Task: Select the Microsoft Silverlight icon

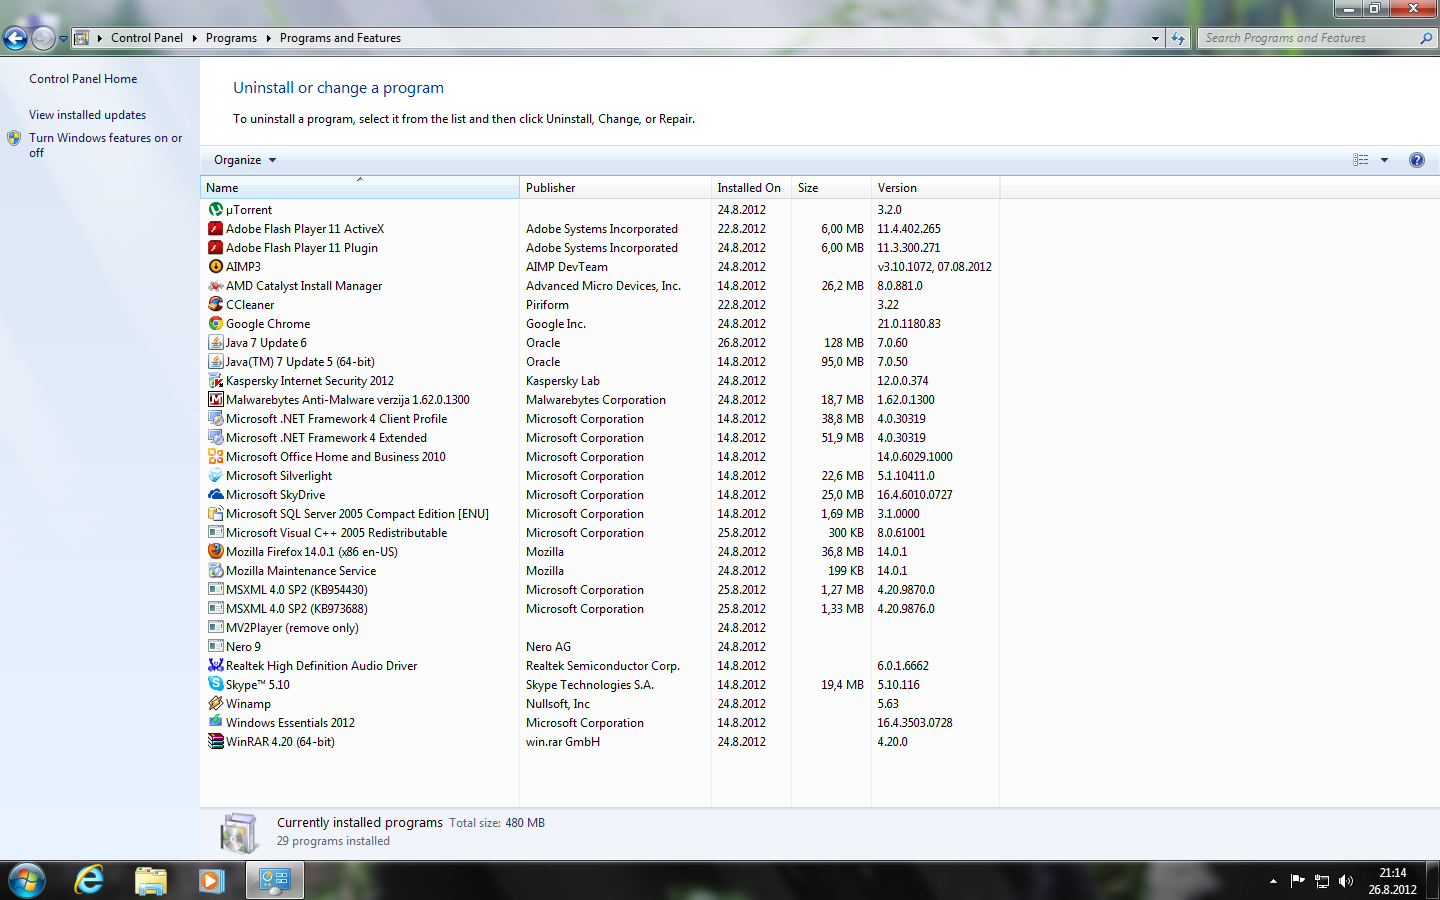Action: click(215, 476)
